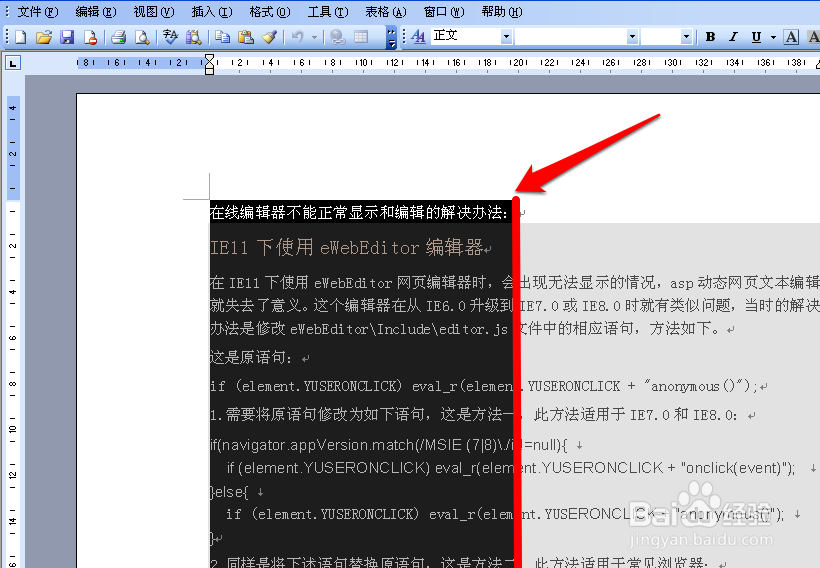Open a file with the folder icon
This screenshot has height=568, width=820.
tap(44, 37)
